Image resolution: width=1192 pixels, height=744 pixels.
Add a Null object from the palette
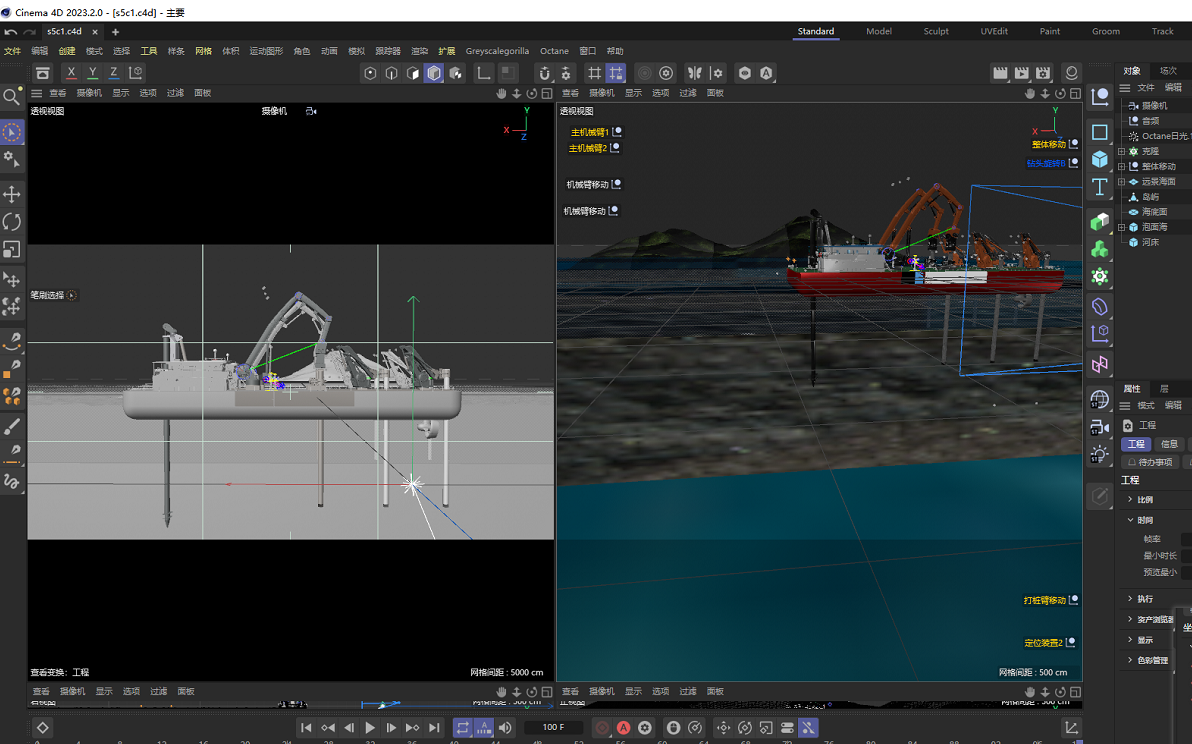coord(1099,97)
